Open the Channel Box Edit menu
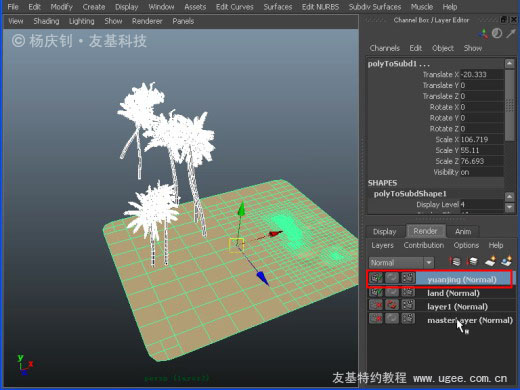 pos(416,48)
